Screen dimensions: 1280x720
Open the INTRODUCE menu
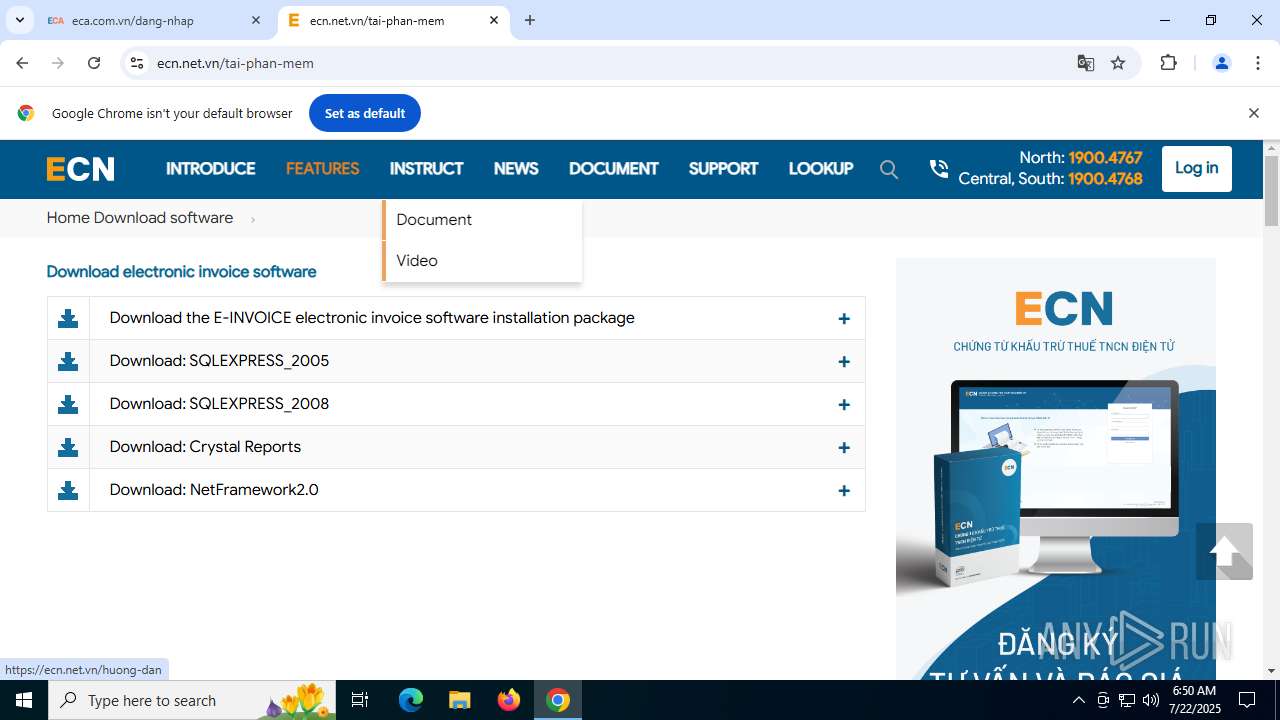tap(211, 169)
